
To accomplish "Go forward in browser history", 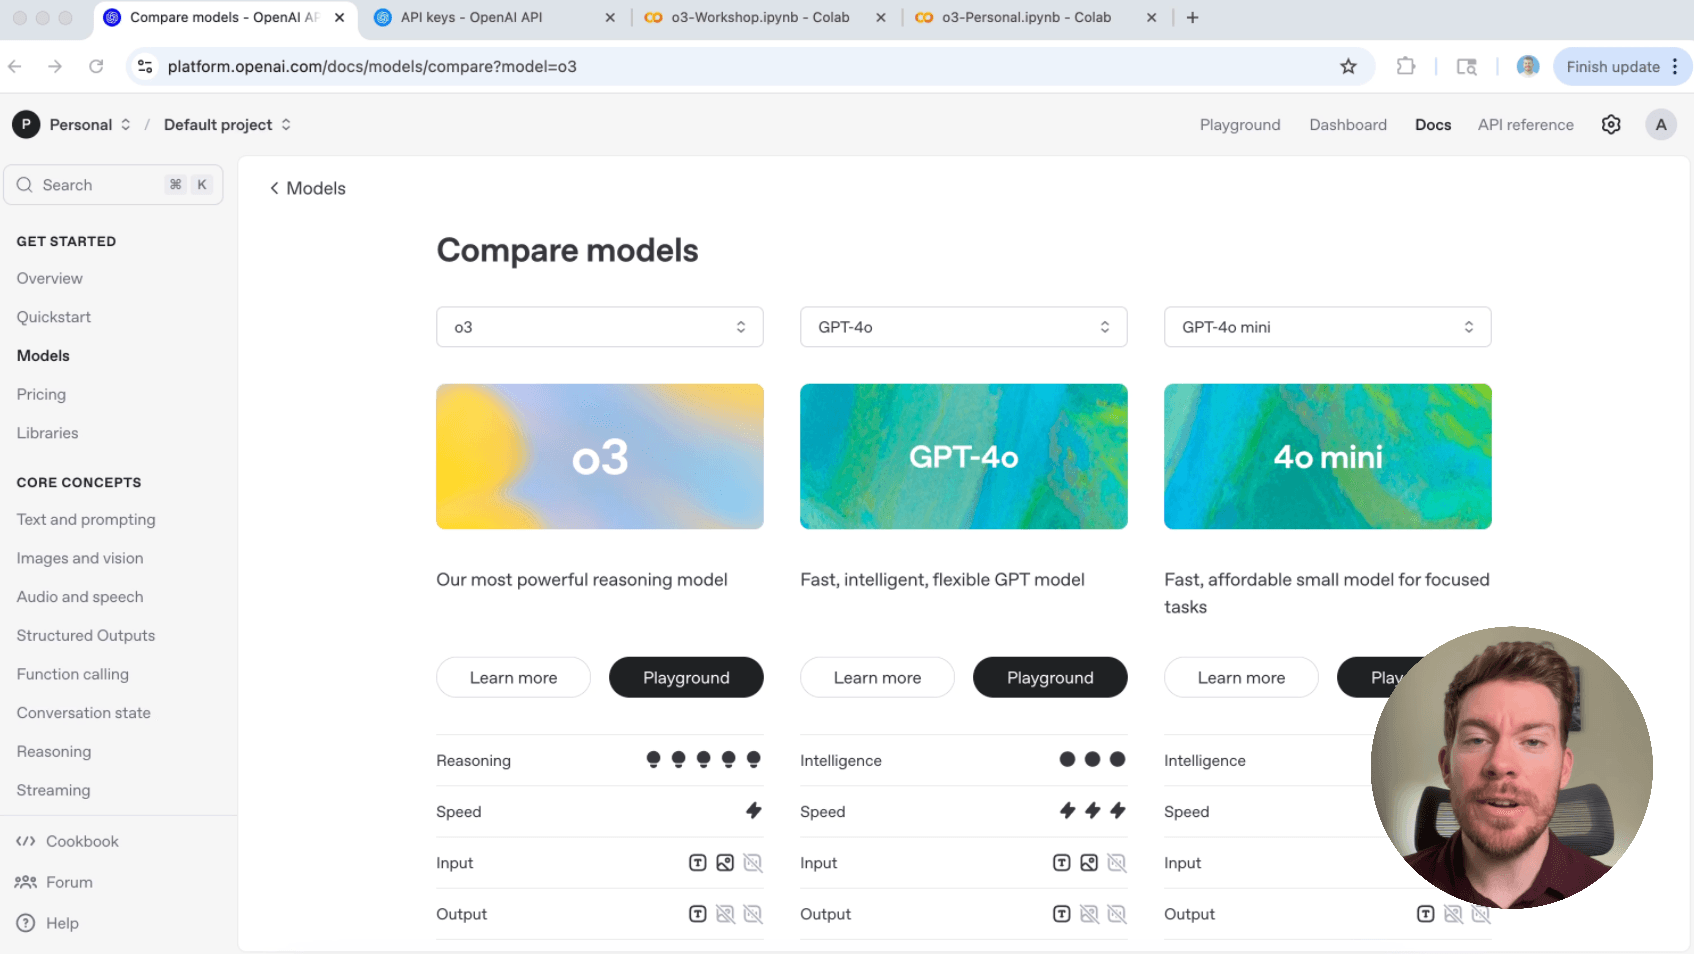I will (x=55, y=67).
